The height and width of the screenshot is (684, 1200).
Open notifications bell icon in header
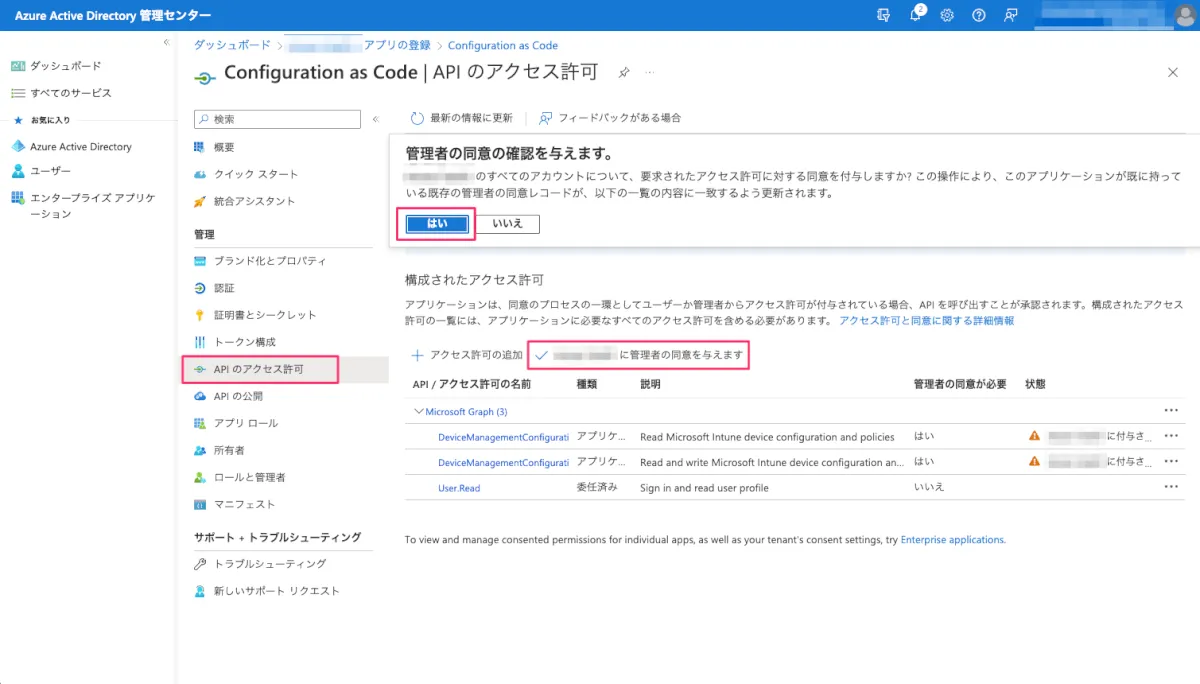coord(916,15)
